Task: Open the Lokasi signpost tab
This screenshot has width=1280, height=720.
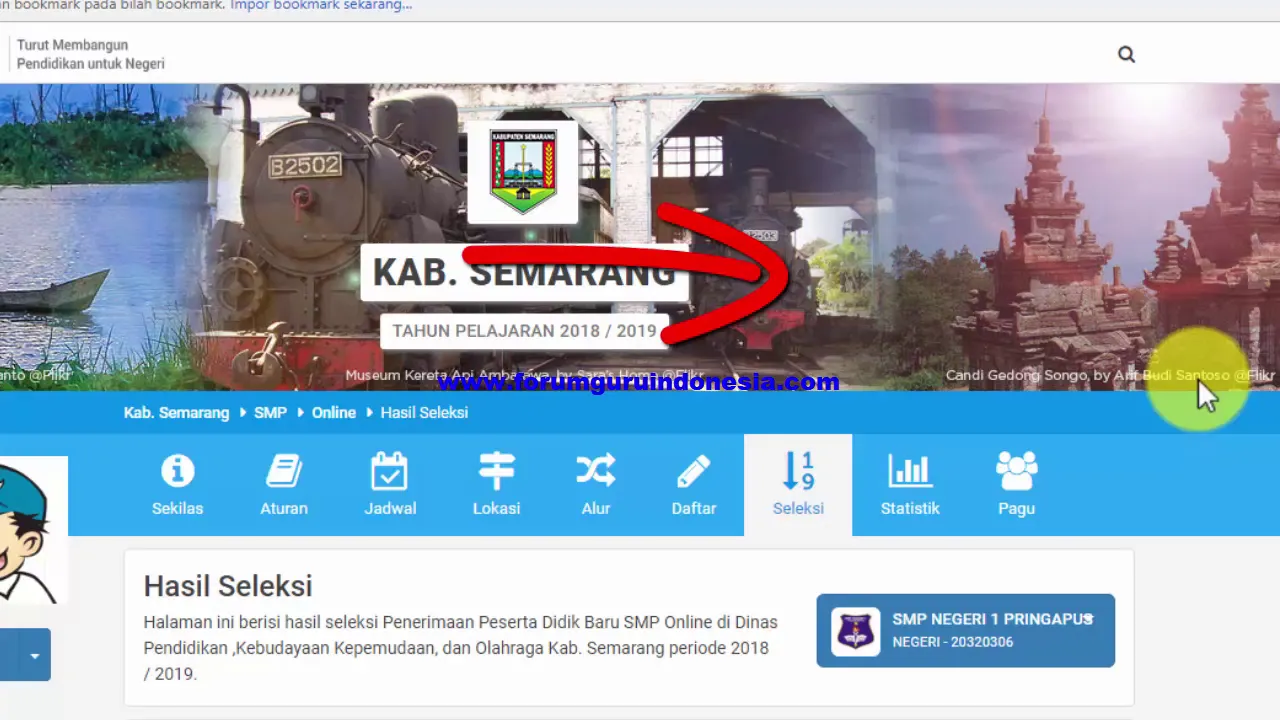Action: coord(496,485)
